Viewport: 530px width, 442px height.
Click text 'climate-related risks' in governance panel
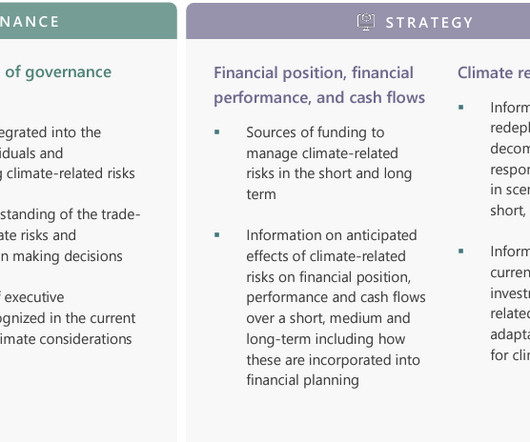[x=71, y=174]
